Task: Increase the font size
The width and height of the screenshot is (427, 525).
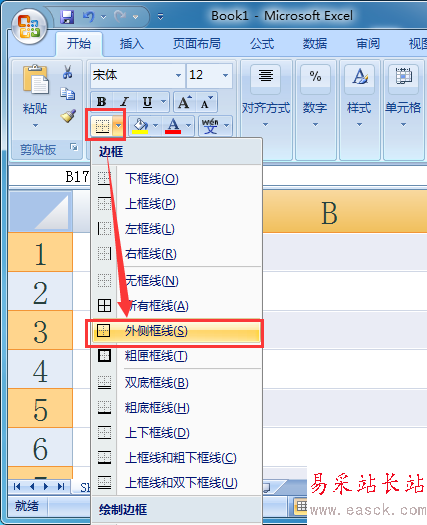Action: [185, 102]
